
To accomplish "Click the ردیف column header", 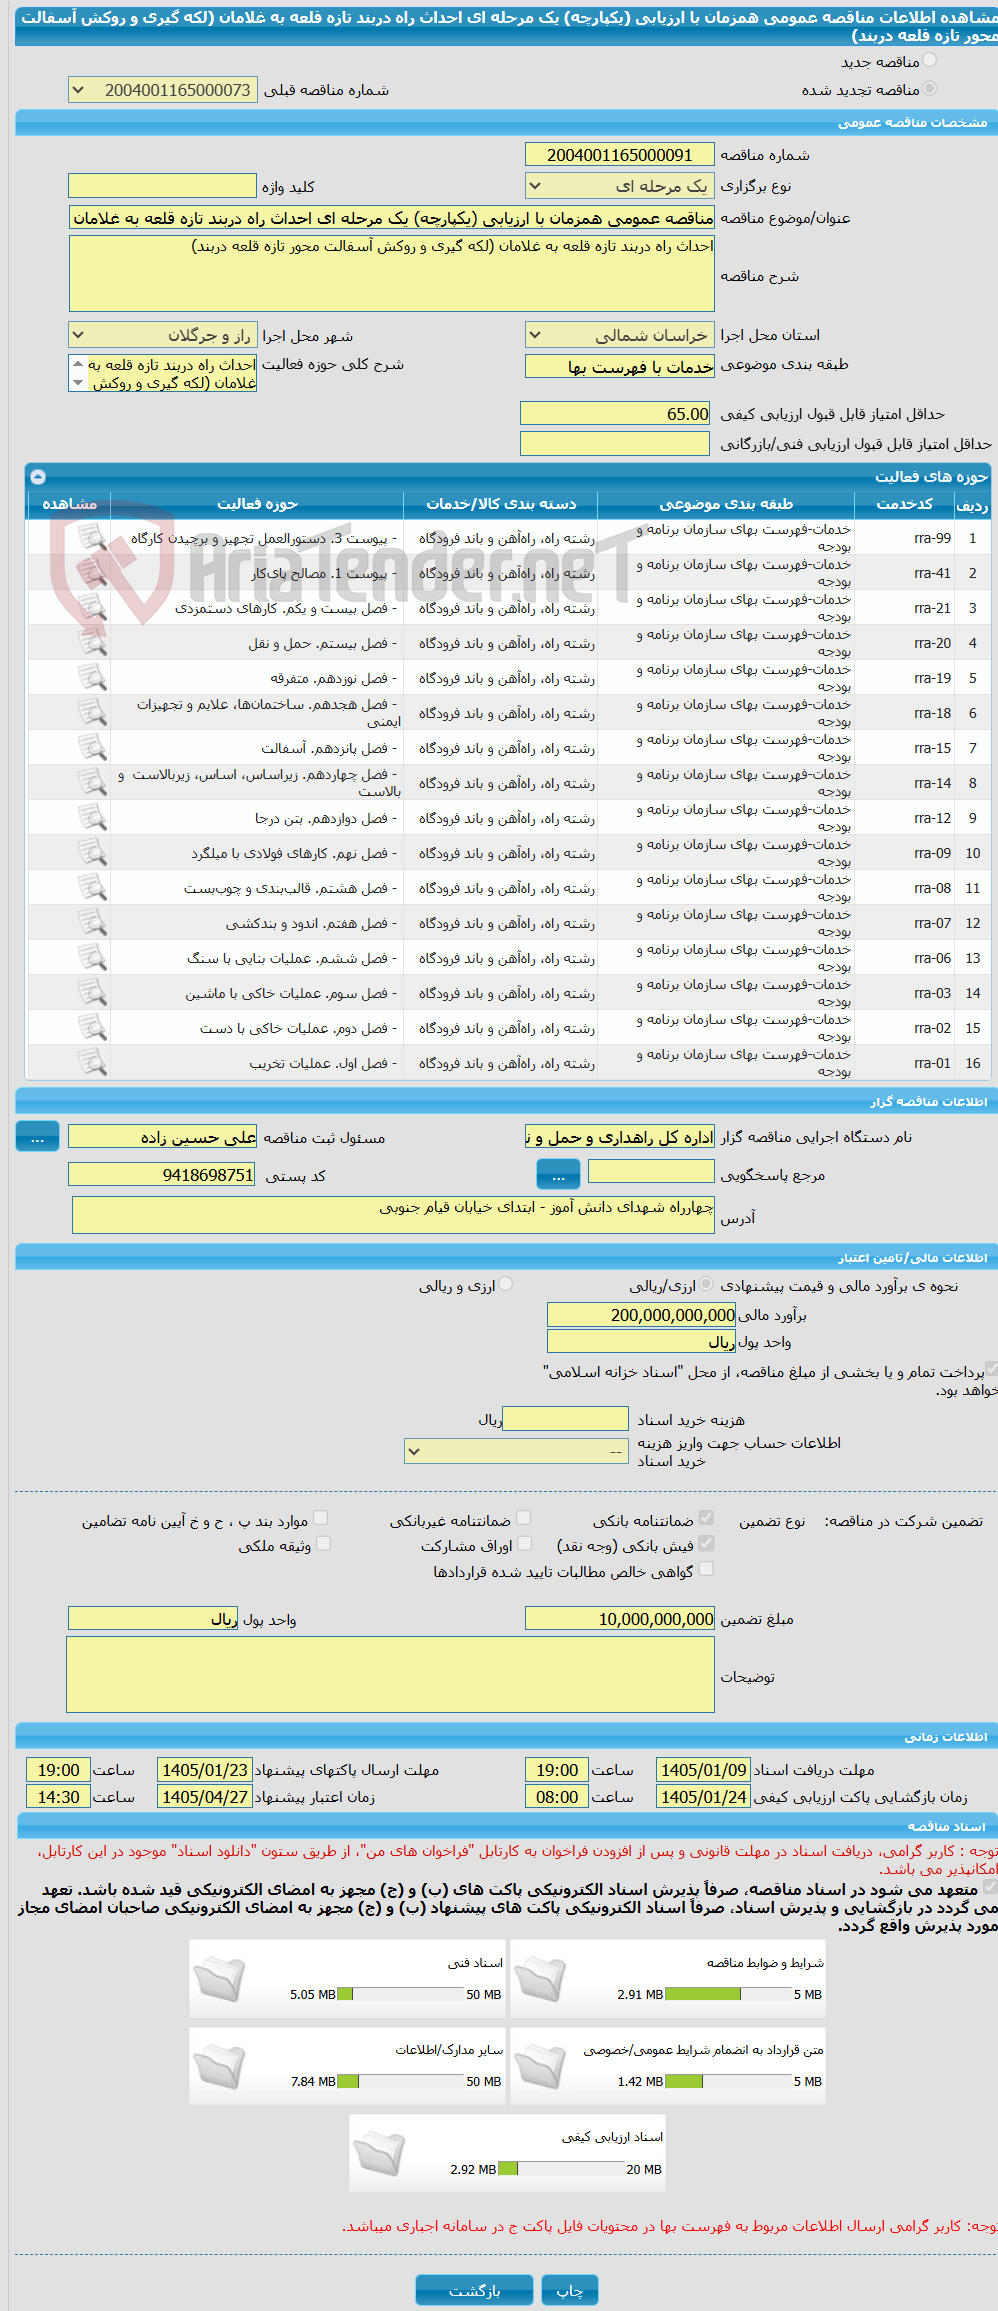I will tap(972, 504).
